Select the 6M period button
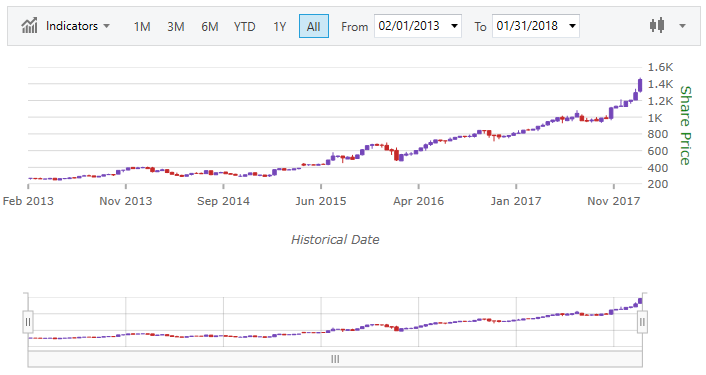 click(210, 27)
